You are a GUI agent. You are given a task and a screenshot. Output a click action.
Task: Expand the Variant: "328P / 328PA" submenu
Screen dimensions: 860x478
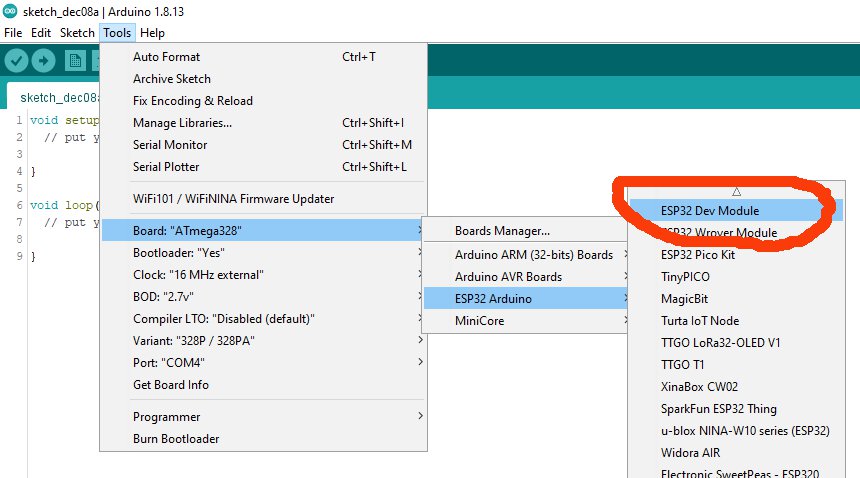[x=263, y=340]
